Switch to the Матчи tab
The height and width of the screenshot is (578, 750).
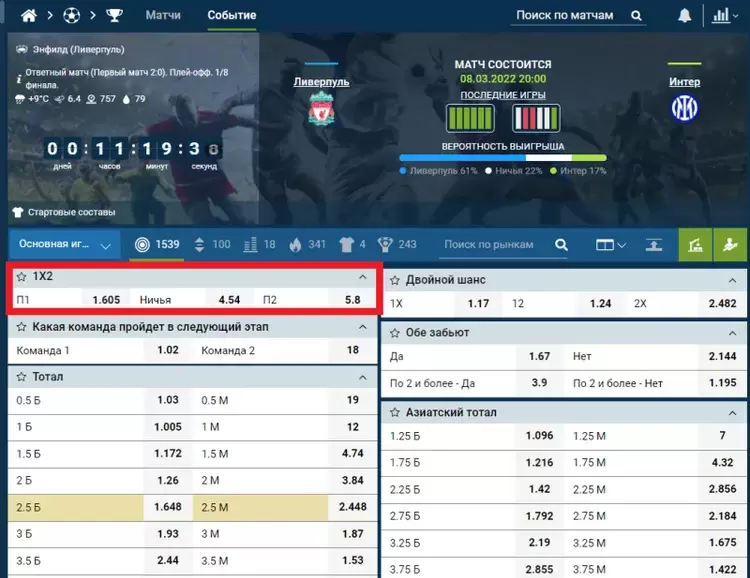coord(163,15)
